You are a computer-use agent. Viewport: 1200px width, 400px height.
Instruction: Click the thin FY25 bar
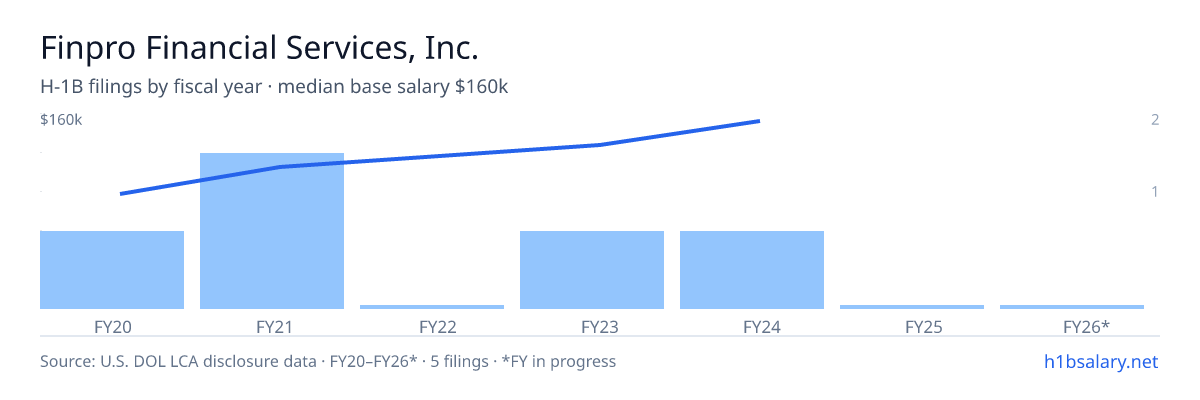tap(912, 307)
